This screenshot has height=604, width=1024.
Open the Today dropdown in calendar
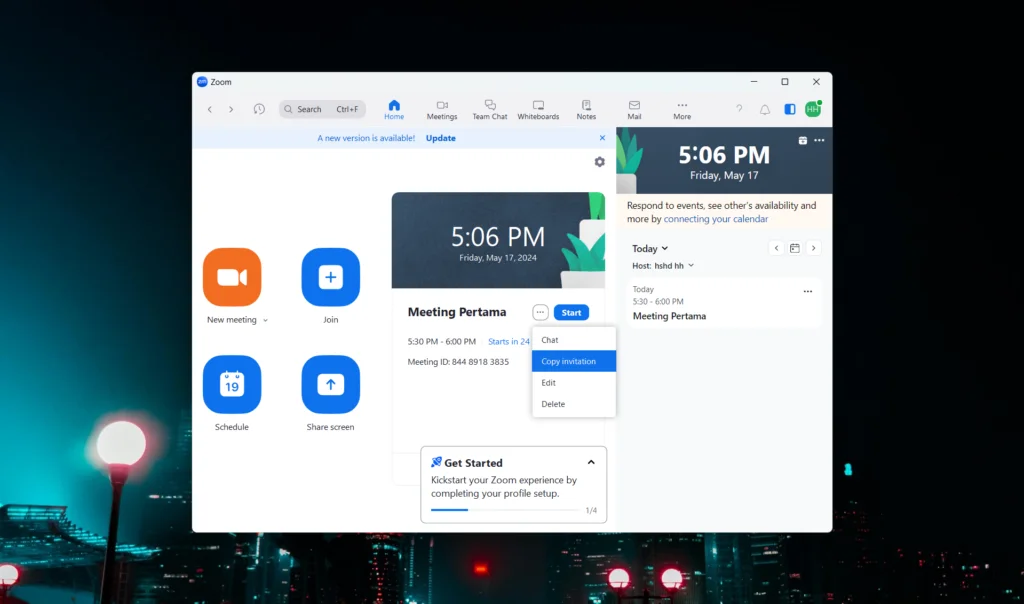(x=650, y=249)
